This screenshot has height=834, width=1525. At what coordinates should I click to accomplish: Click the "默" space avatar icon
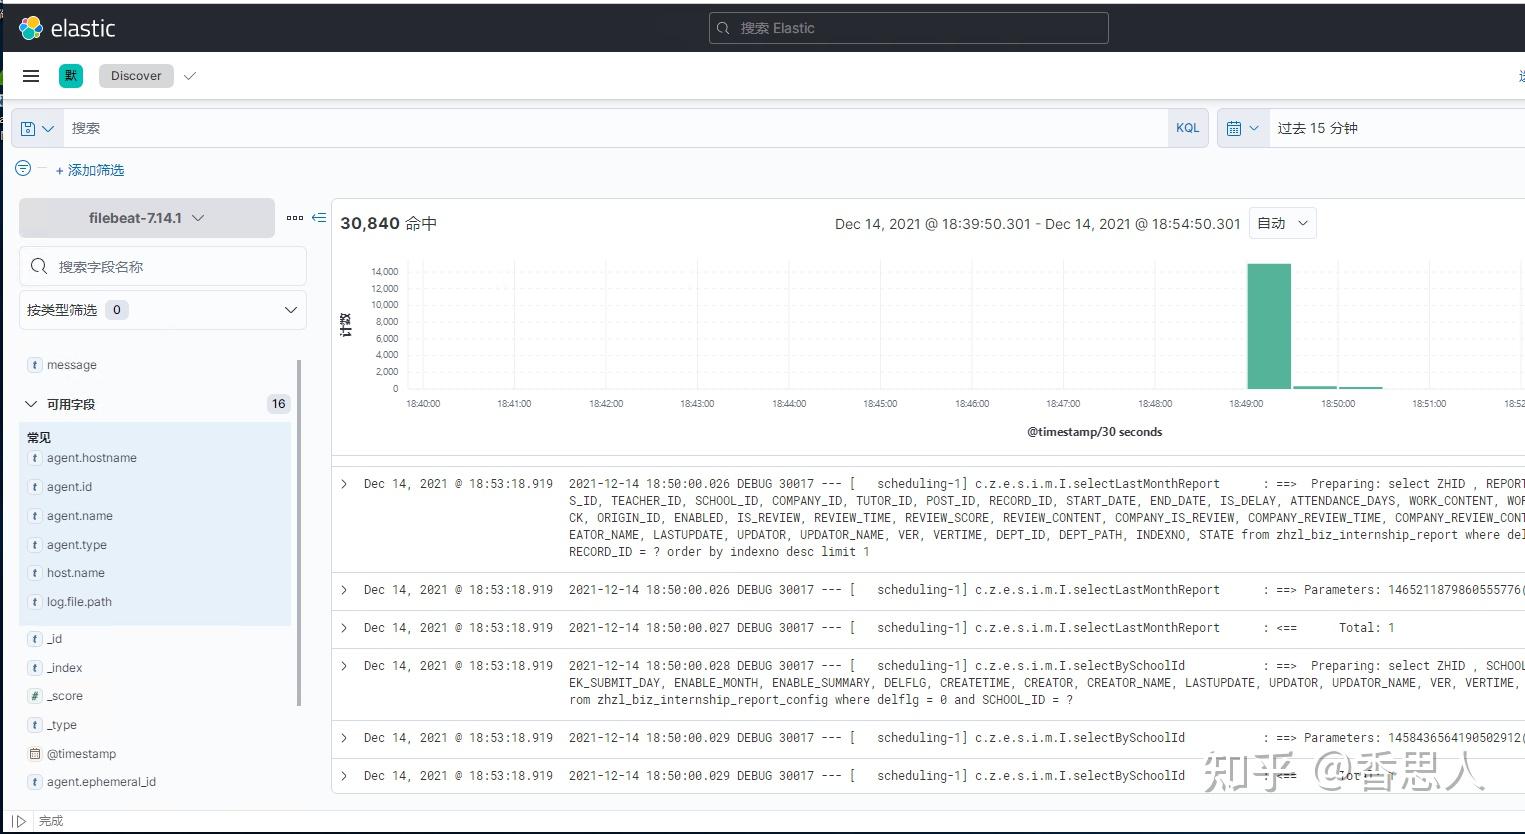click(70, 75)
